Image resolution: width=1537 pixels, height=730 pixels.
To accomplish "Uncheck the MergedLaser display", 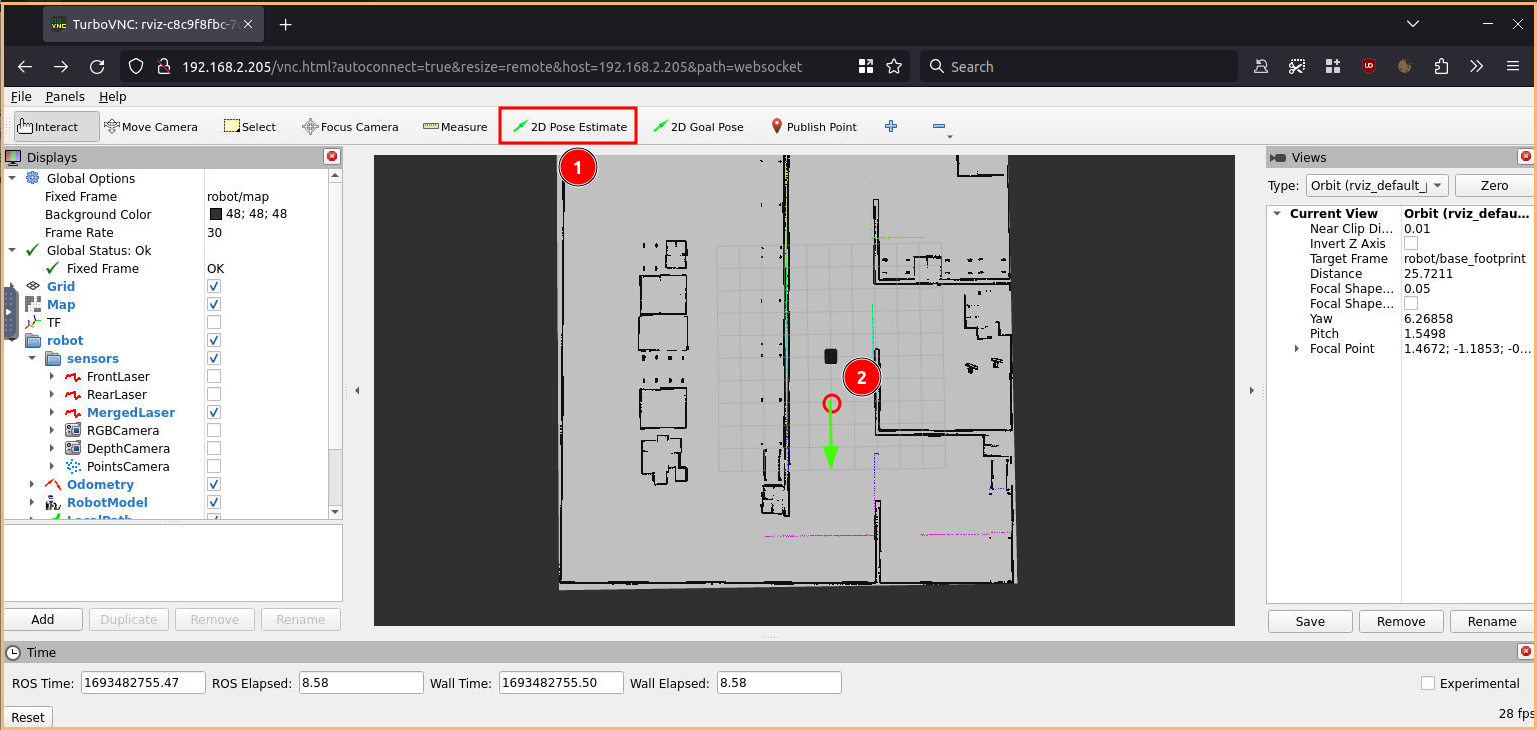I will 213,412.
